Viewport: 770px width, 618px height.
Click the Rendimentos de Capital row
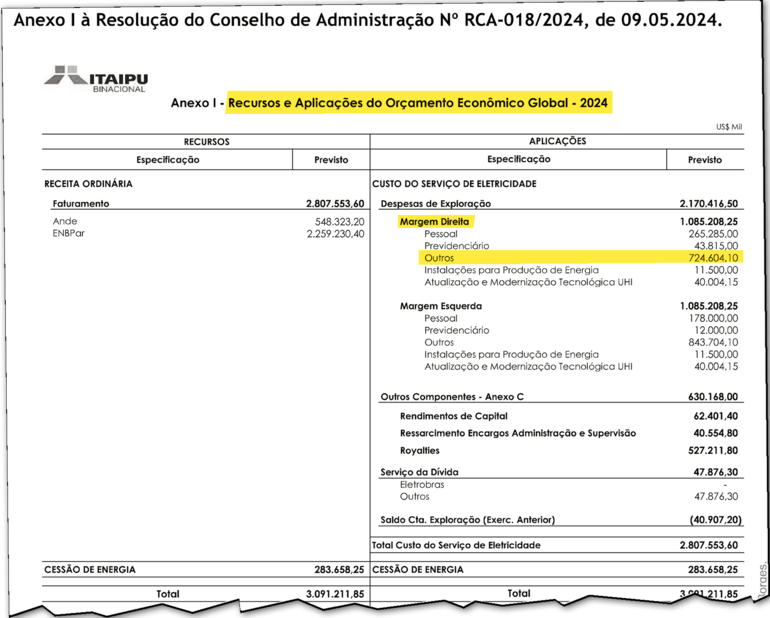[453, 415]
